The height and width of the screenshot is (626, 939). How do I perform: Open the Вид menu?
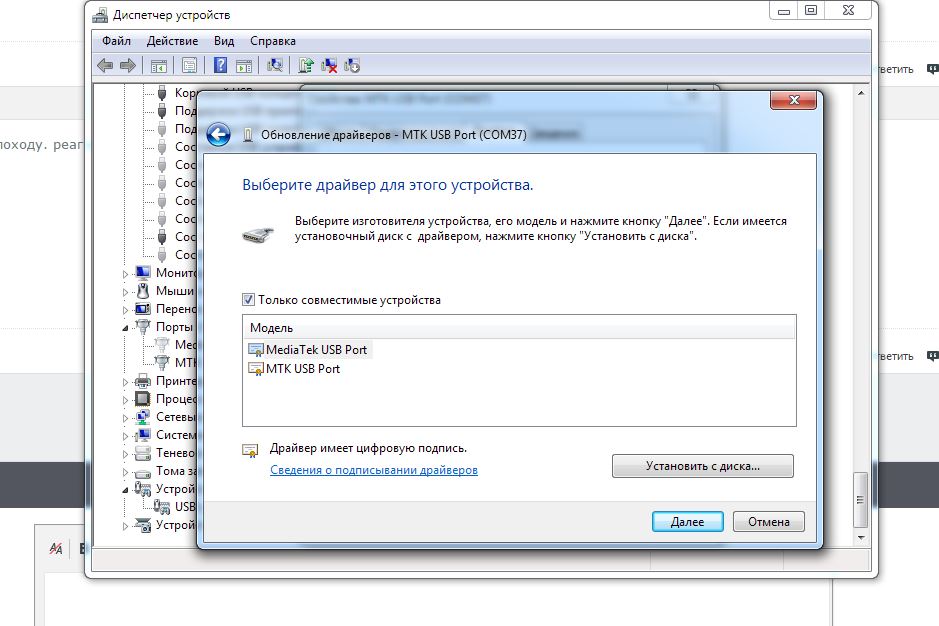[224, 41]
